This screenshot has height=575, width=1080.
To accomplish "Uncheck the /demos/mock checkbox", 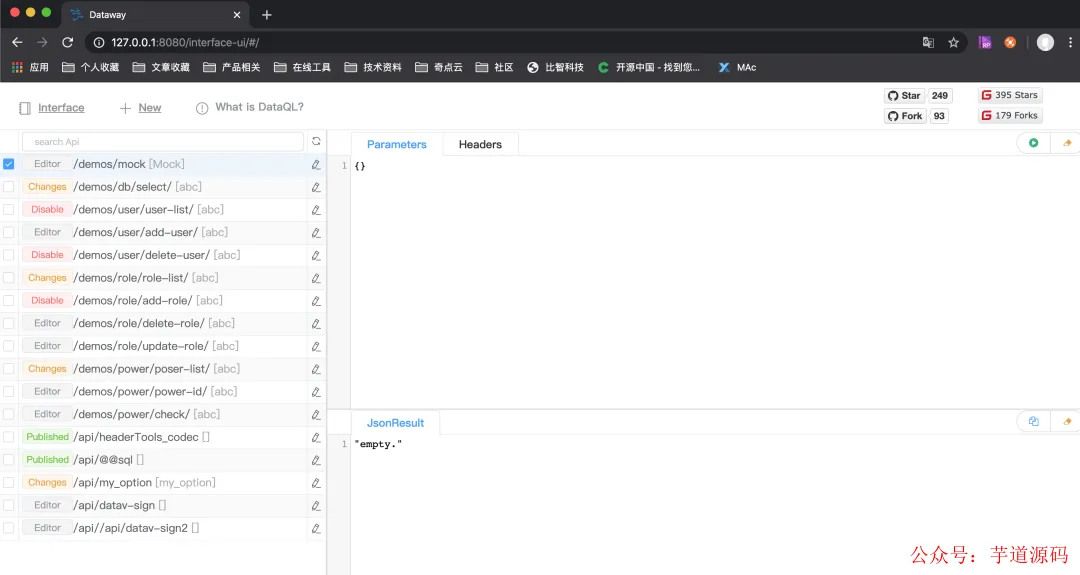I will click(x=8, y=164).
